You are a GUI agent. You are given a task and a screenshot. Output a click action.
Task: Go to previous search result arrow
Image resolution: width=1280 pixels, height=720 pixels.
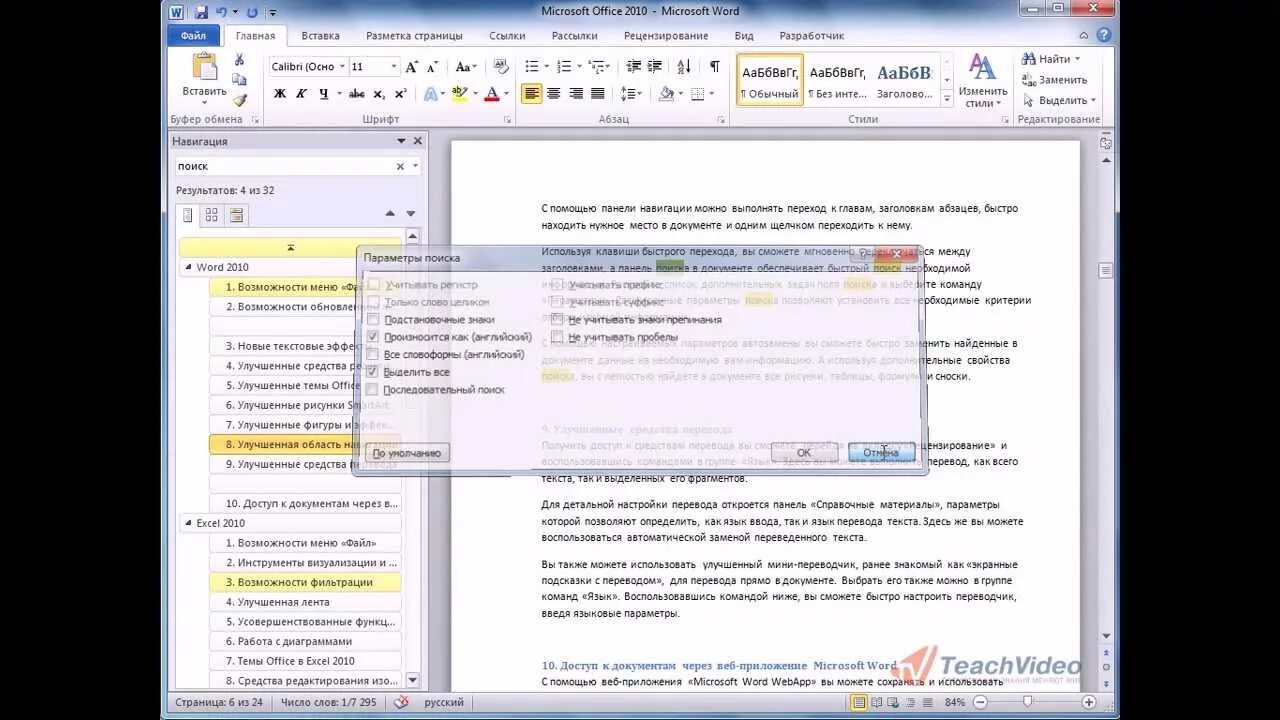tap(390, 214)
